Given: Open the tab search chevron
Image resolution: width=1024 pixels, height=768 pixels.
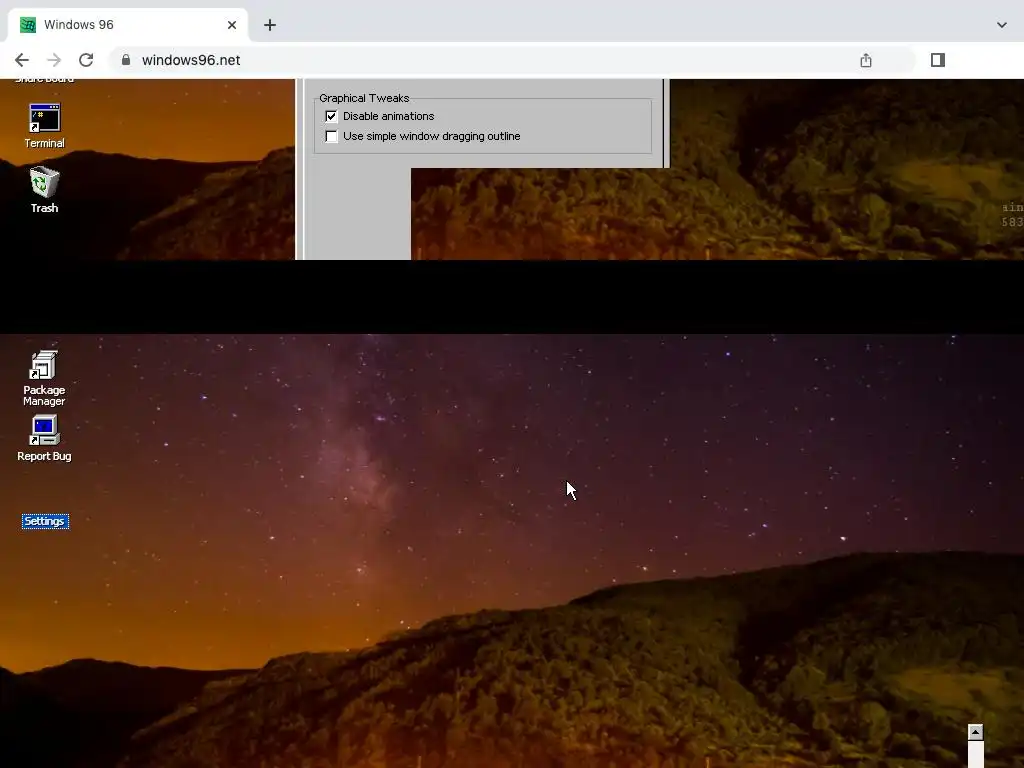Looking at the screenshot, I should click(1002, 25).
